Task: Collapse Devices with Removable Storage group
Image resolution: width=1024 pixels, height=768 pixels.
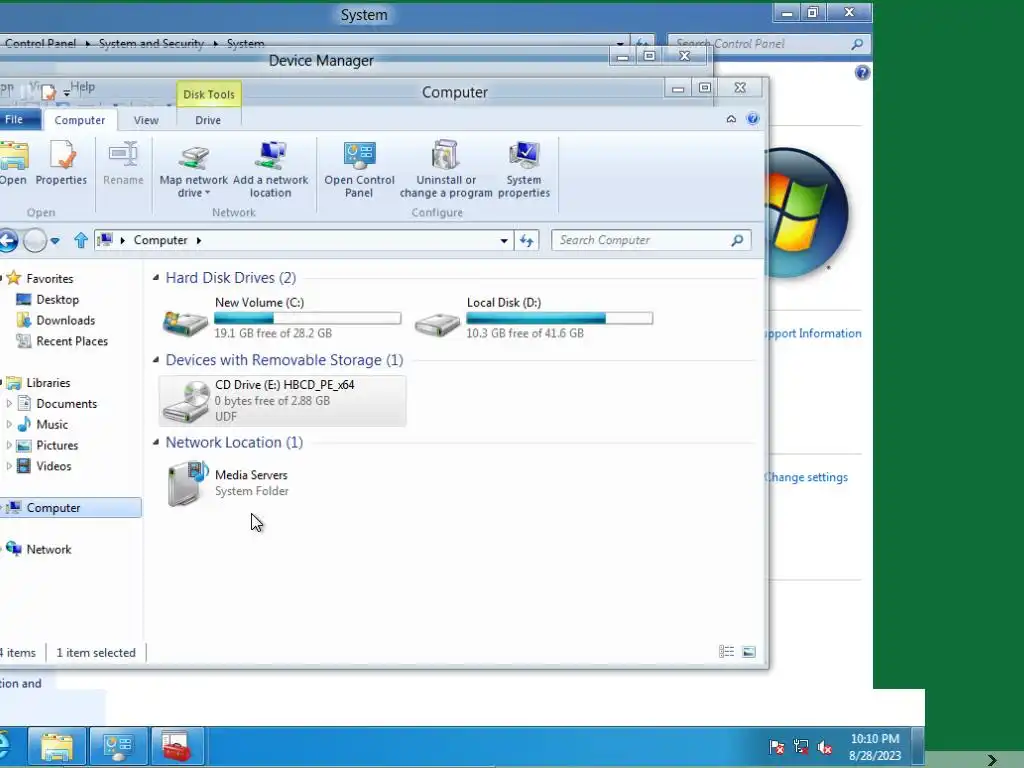Action: click(155, 360)
